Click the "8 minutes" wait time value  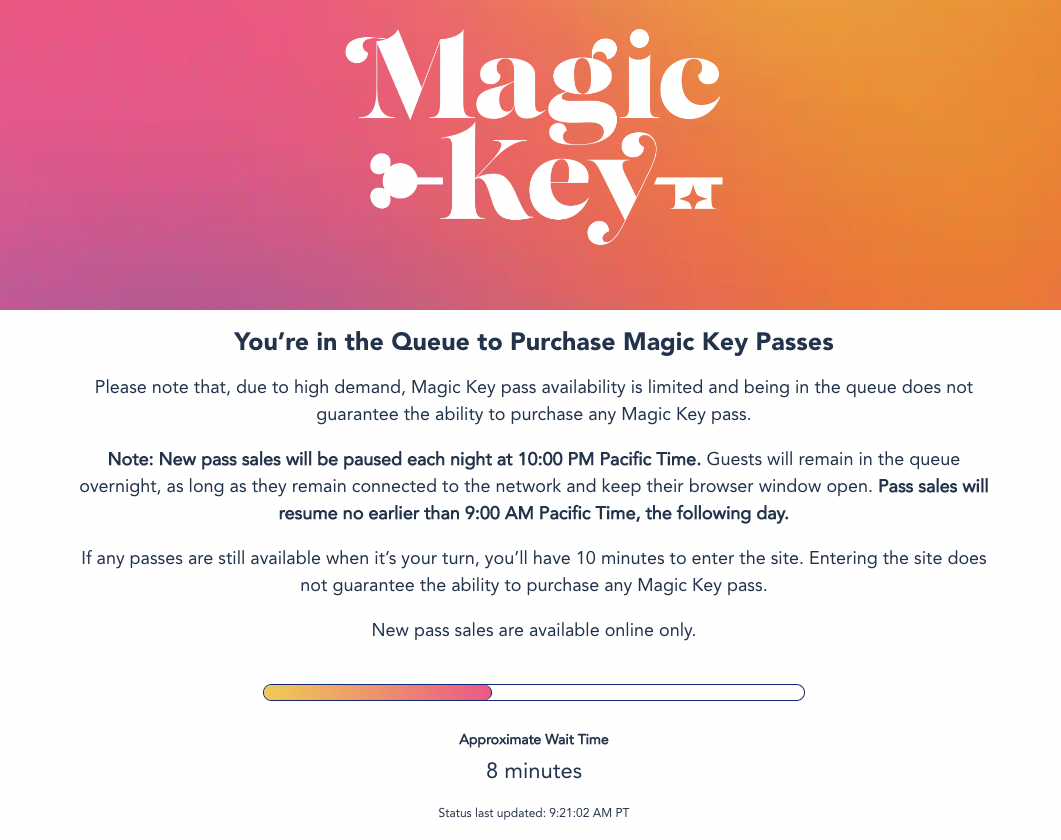click(x=533, y=771)
